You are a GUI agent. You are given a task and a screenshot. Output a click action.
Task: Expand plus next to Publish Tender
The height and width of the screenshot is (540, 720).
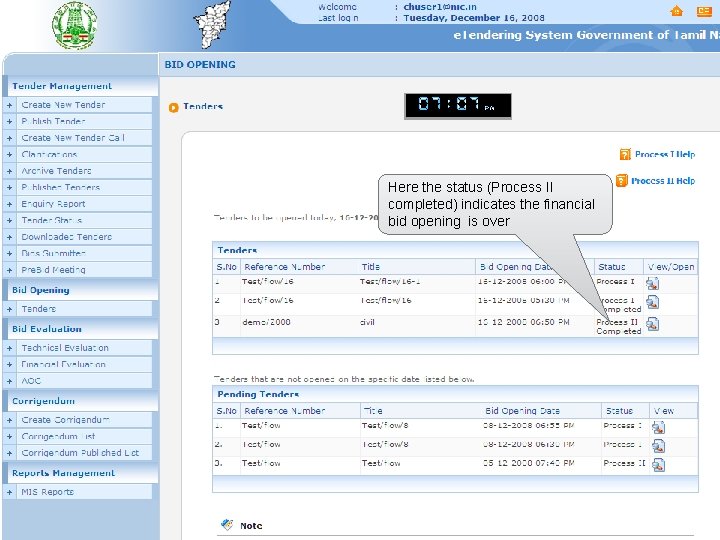click(x=9, y=122)
